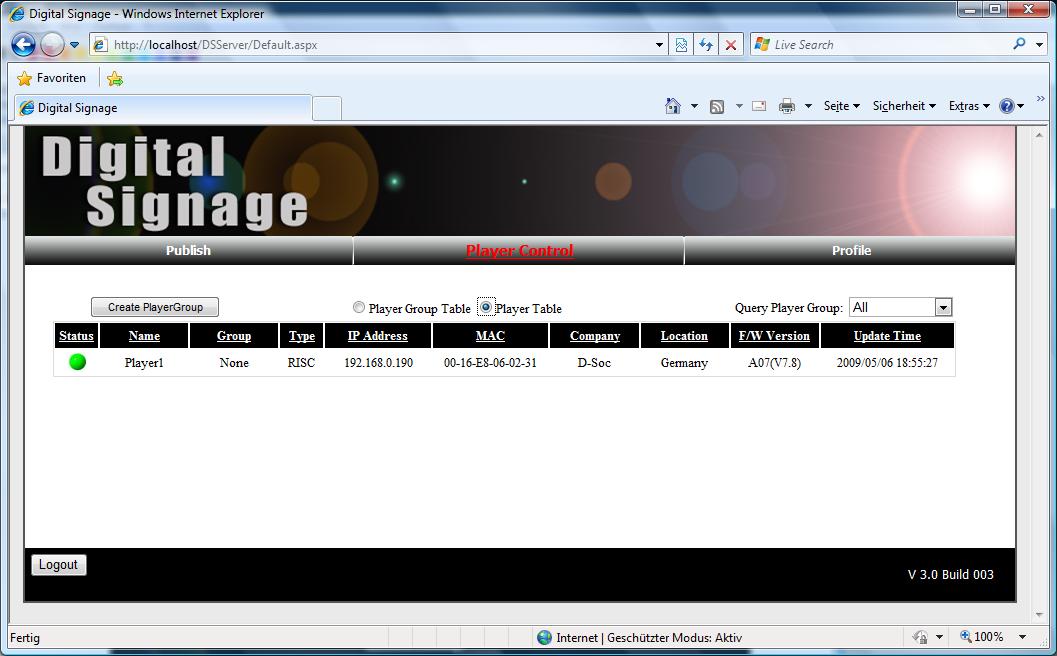Viewport: 1057px width, 656px height.
Task: Expand the Query Player Group dropdown
Action: [943, 308]
